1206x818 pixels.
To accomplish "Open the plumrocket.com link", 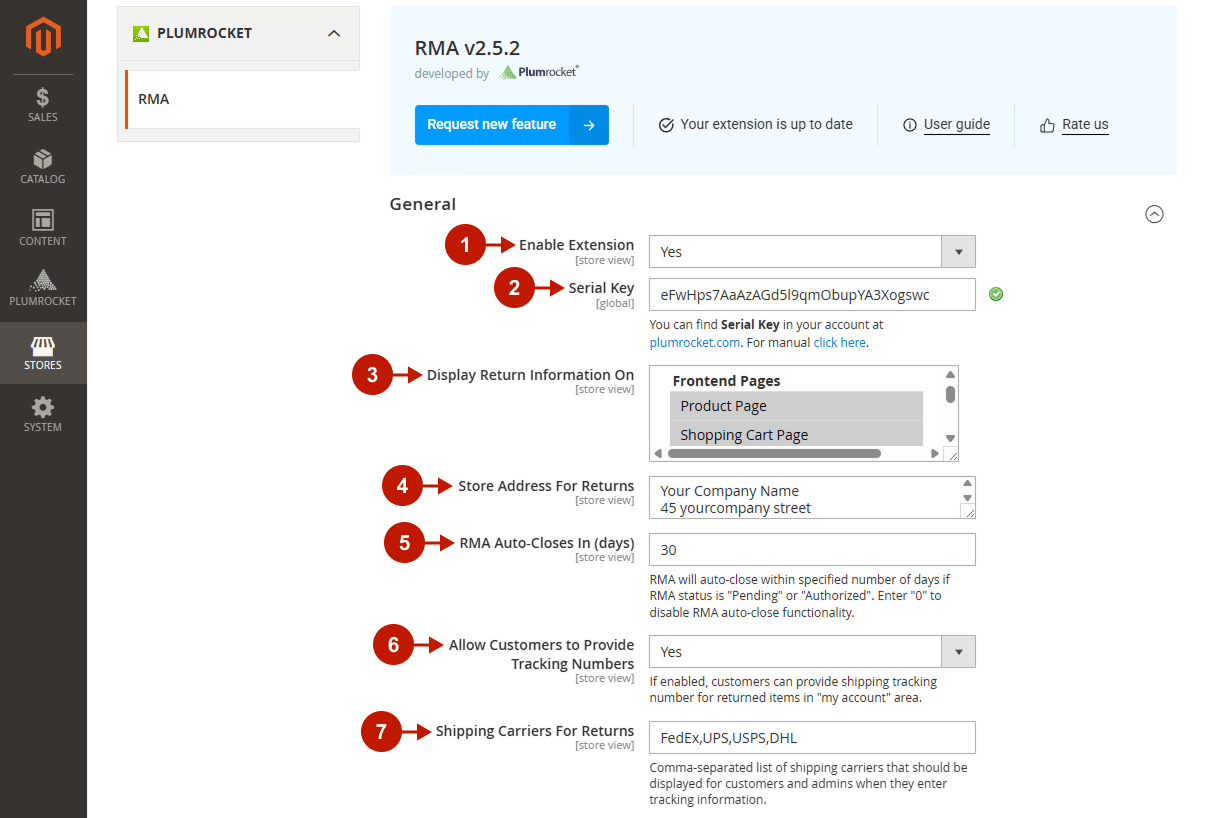I will pyautogui.click(x=695, y=342).
